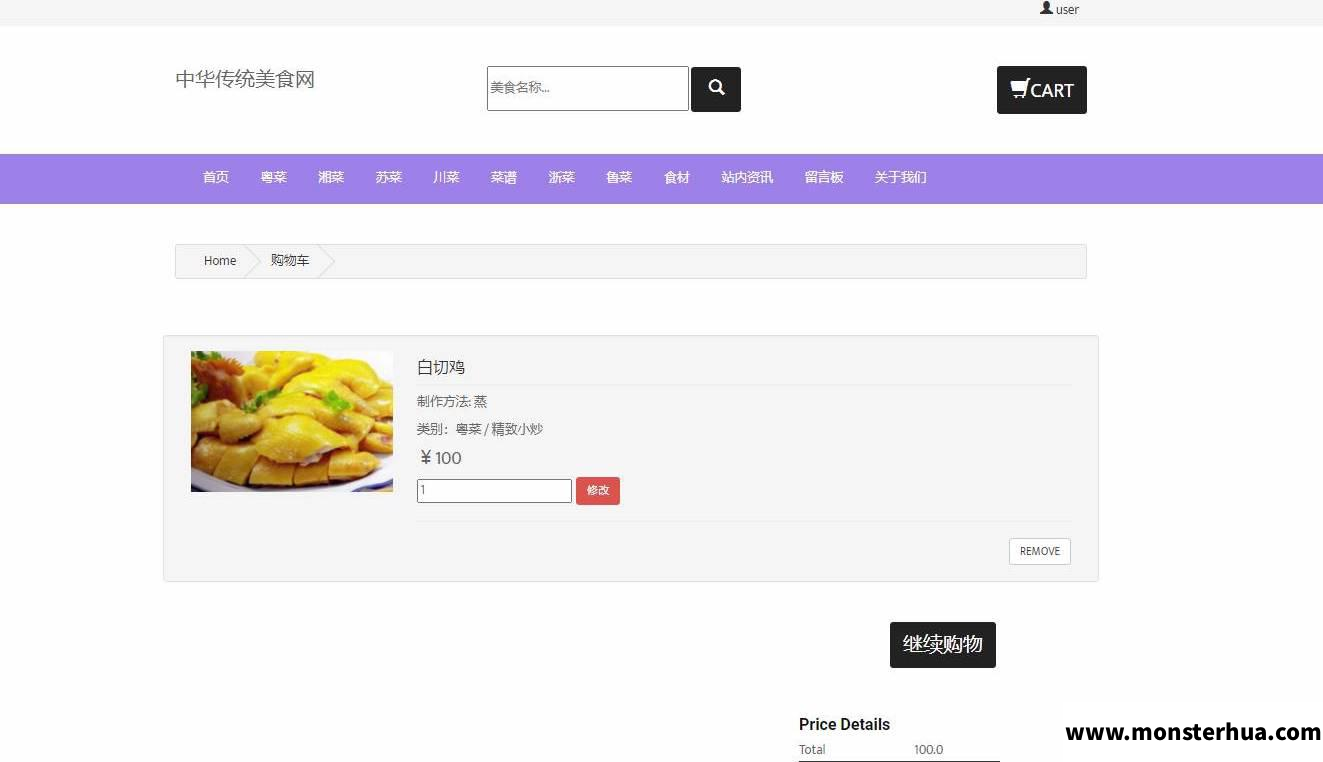The width and height of the screenshot is (1323, 762).
Task: Click the magnifier search button
Action: pos(716,89)
